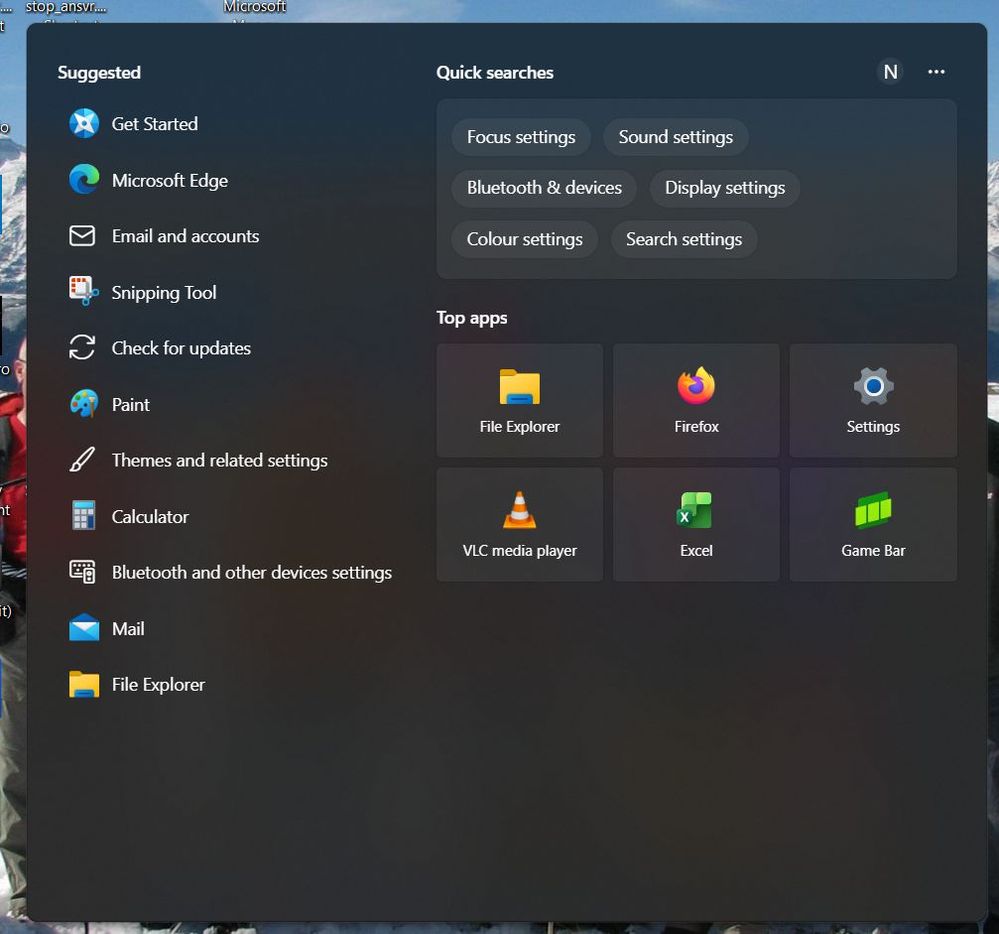
Task: Click the Check for updates refresh icon
Action: coord(82,348)
